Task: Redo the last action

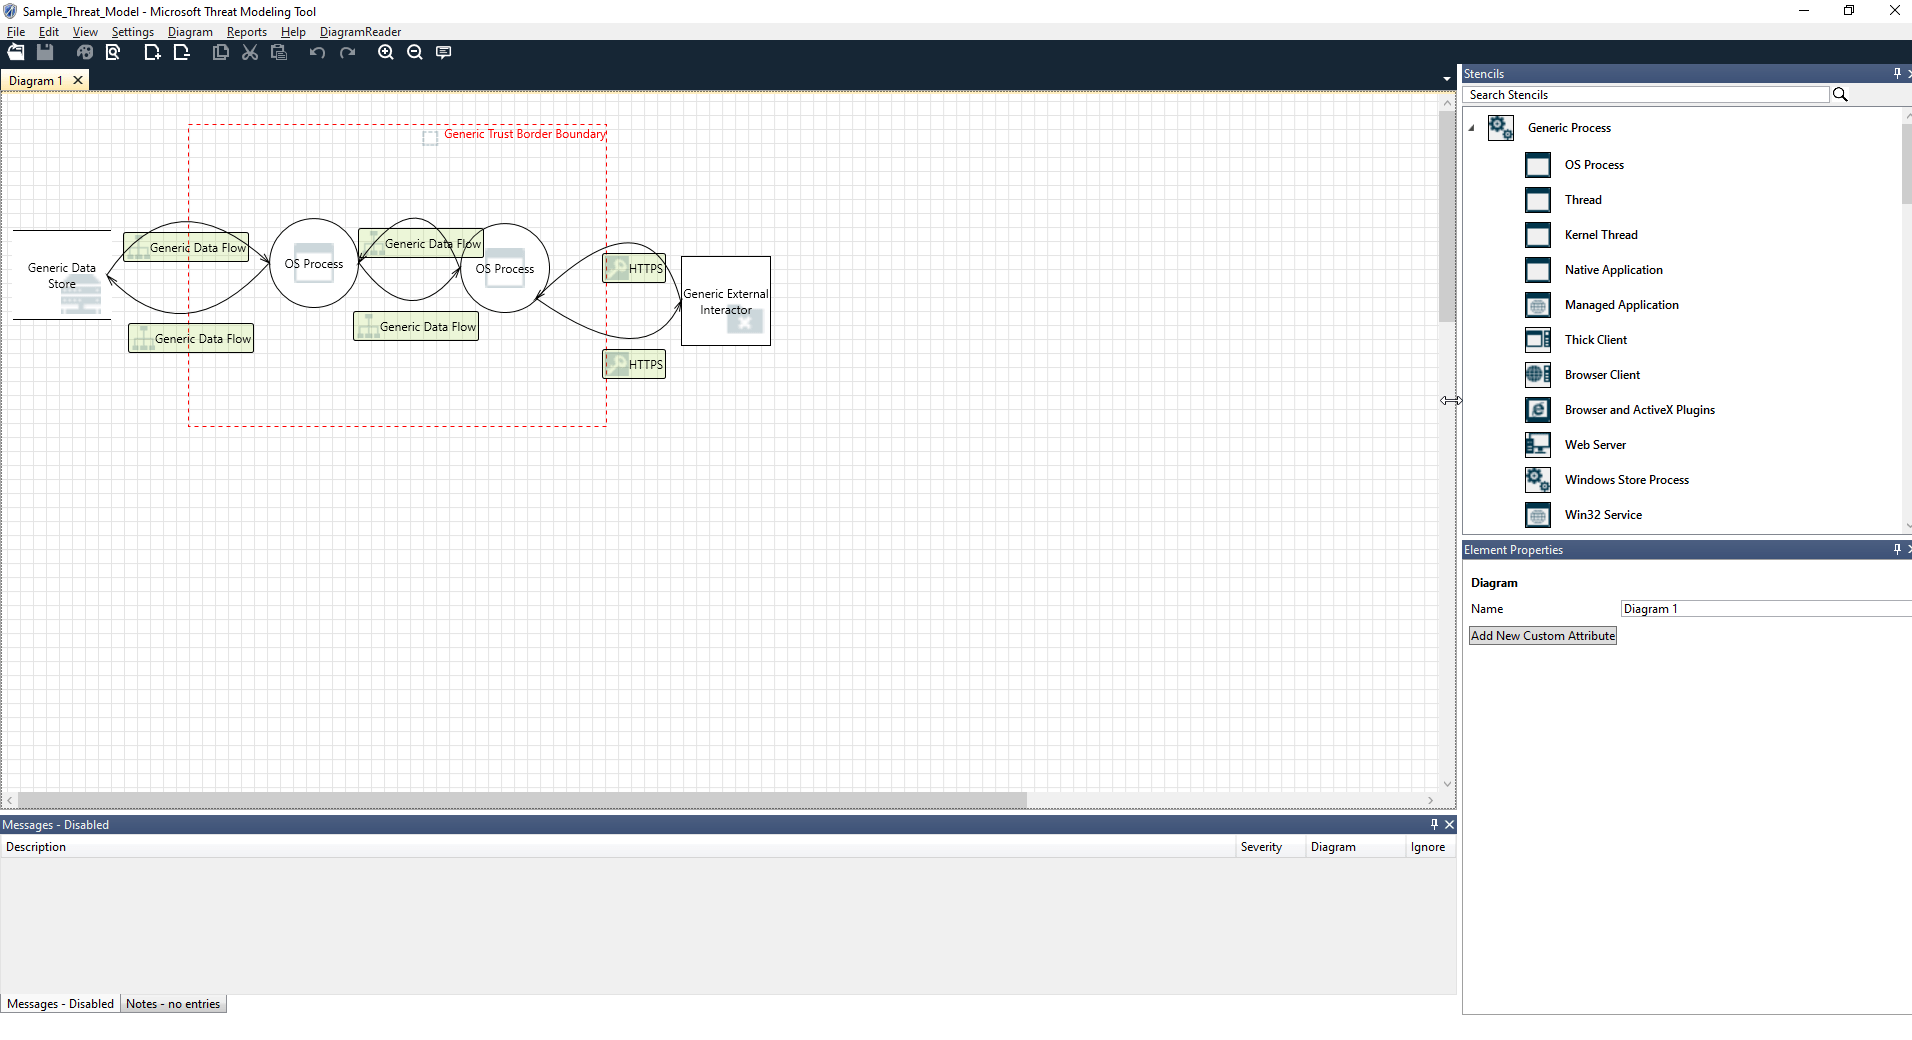Action: click(347, 52)
